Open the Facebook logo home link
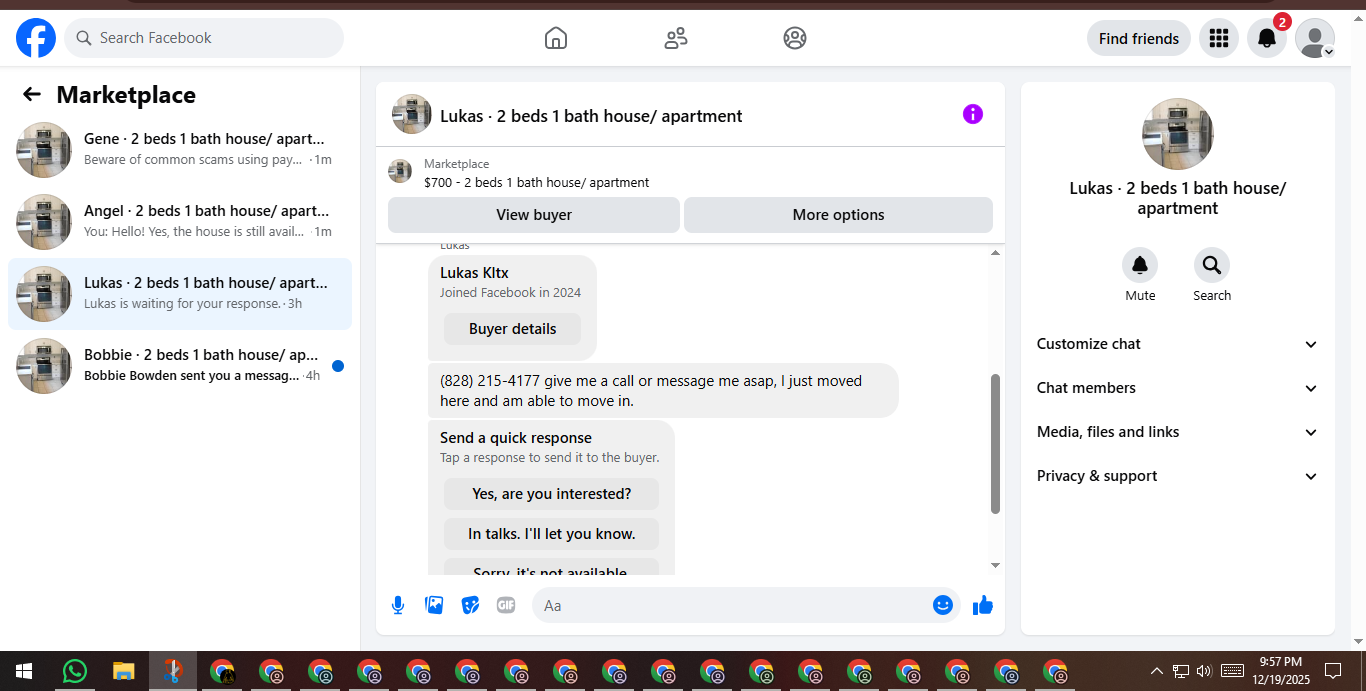The width and height of the screenshot is (1366, 691). coord(36,38)
